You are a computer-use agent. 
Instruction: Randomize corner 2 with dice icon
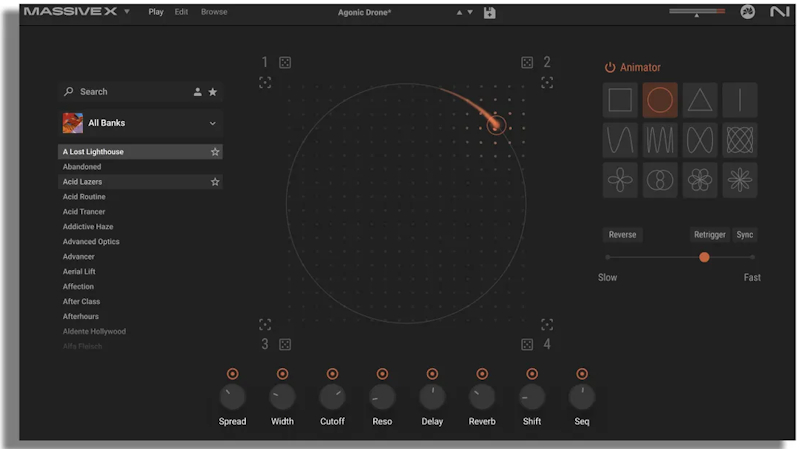527,63
